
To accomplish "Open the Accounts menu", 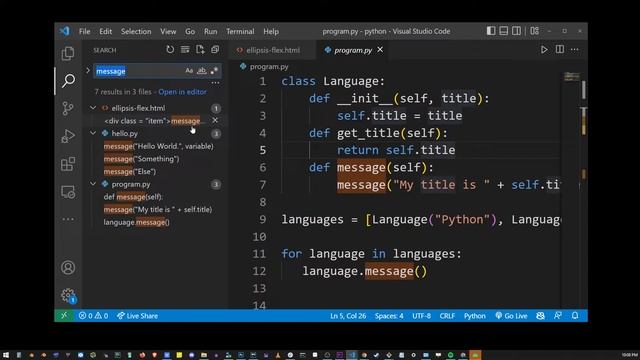I will click(x=68, y=268).
